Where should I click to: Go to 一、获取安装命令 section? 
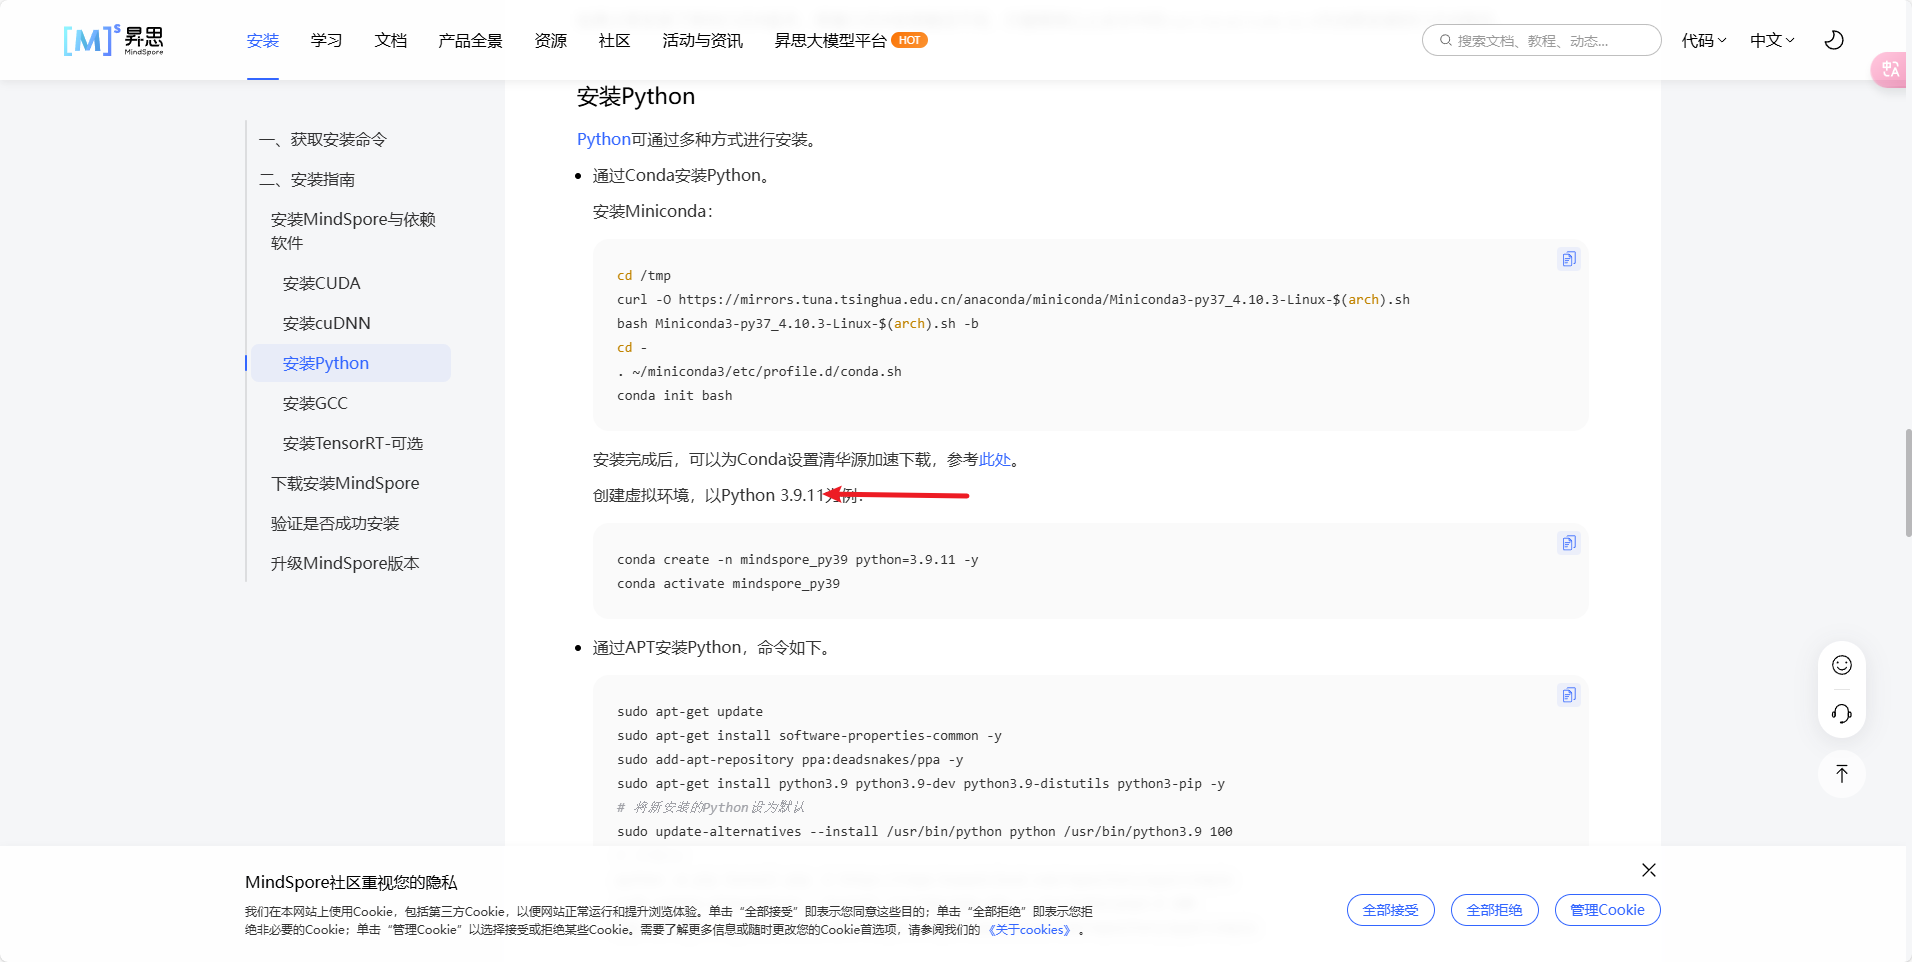click(x=323, y=139)
